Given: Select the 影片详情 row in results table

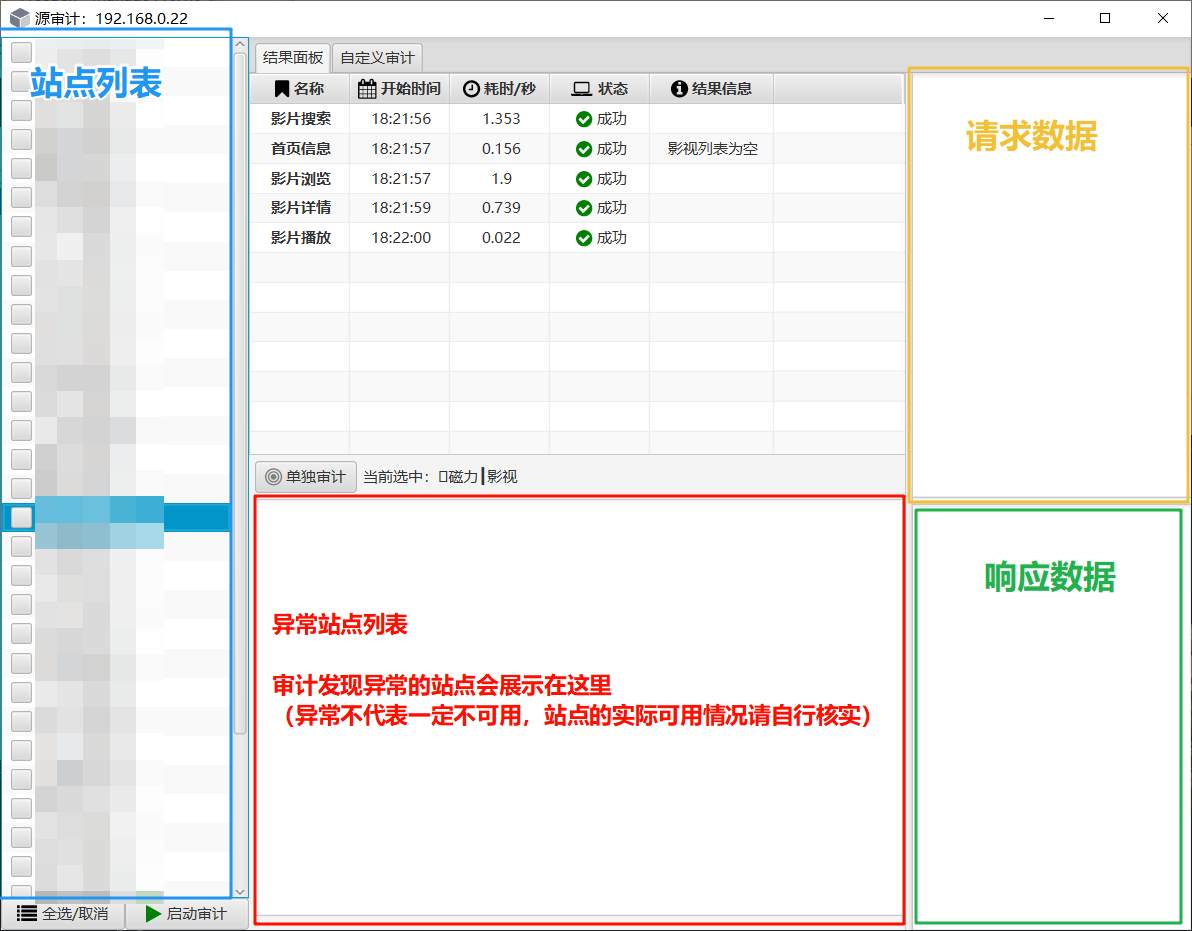Looking at the screenshot, I should (450, 208).
